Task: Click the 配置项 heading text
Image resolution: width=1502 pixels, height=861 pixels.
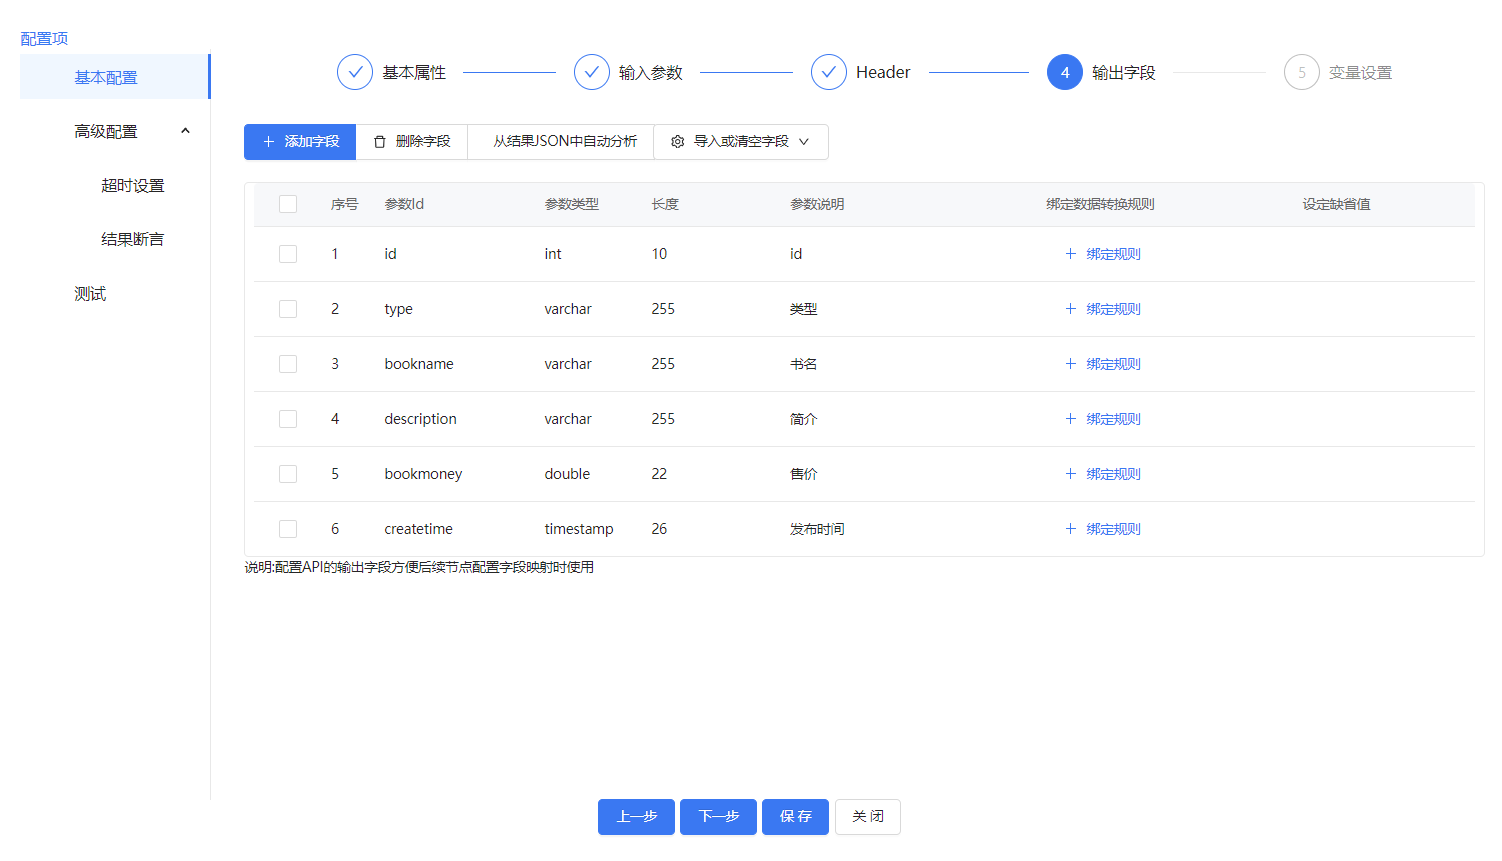Action: click(44, 38)
